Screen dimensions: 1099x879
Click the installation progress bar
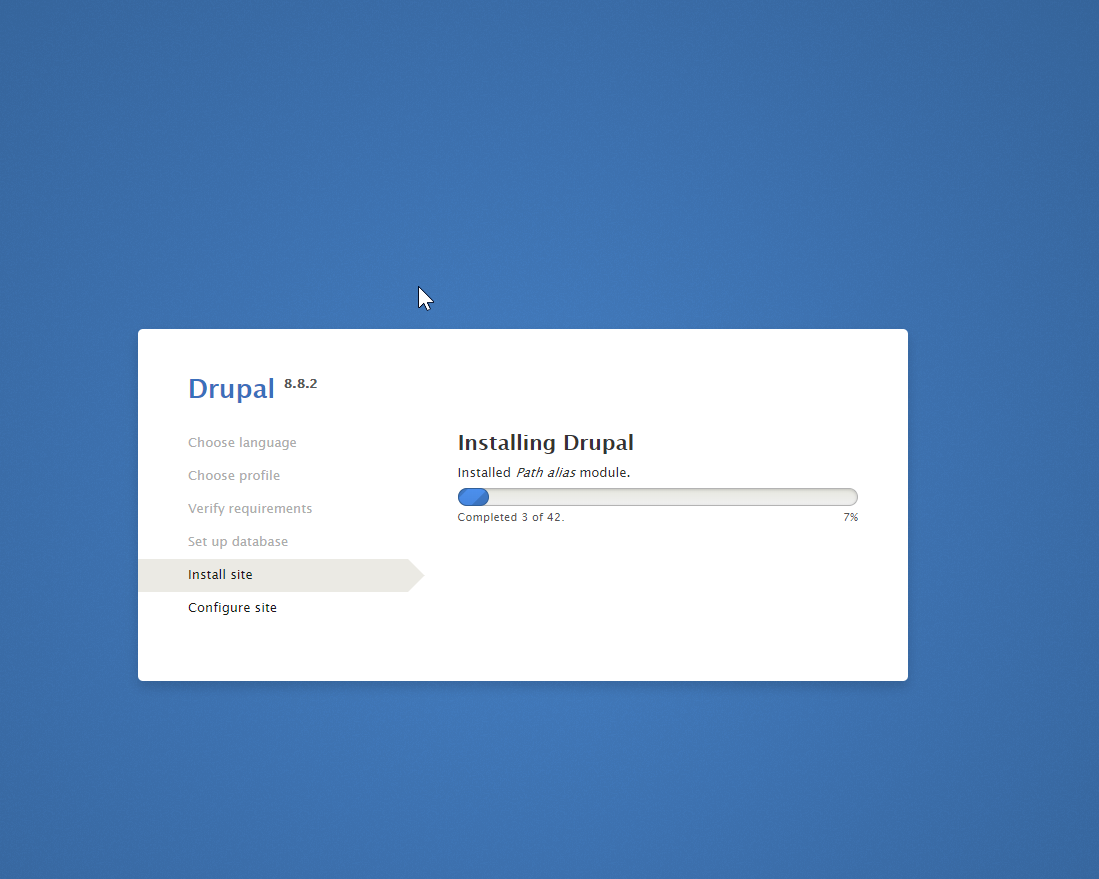pyautogui.click(x=657, y=497)
